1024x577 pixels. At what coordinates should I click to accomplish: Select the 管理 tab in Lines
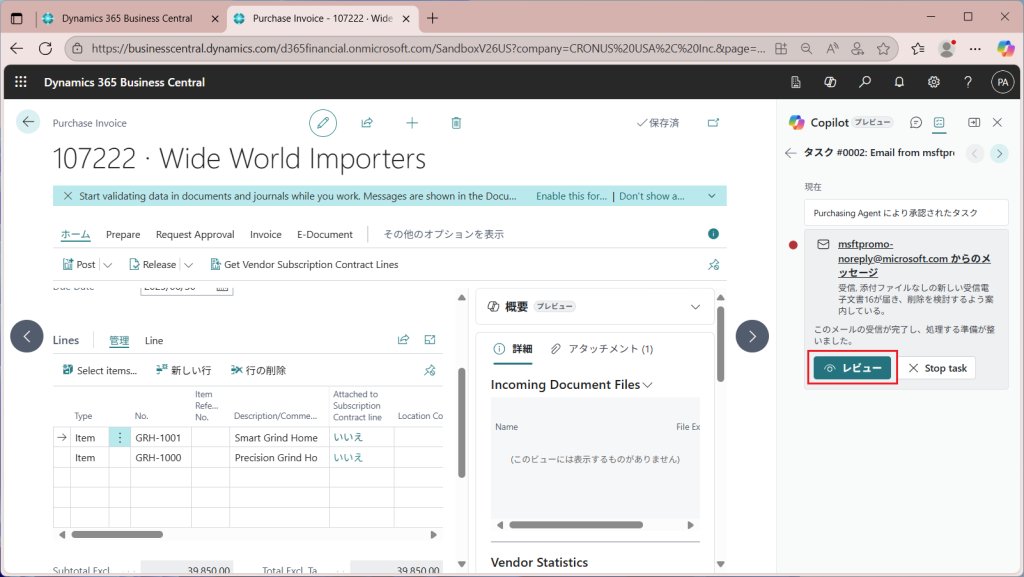click(x=119, y=340)
